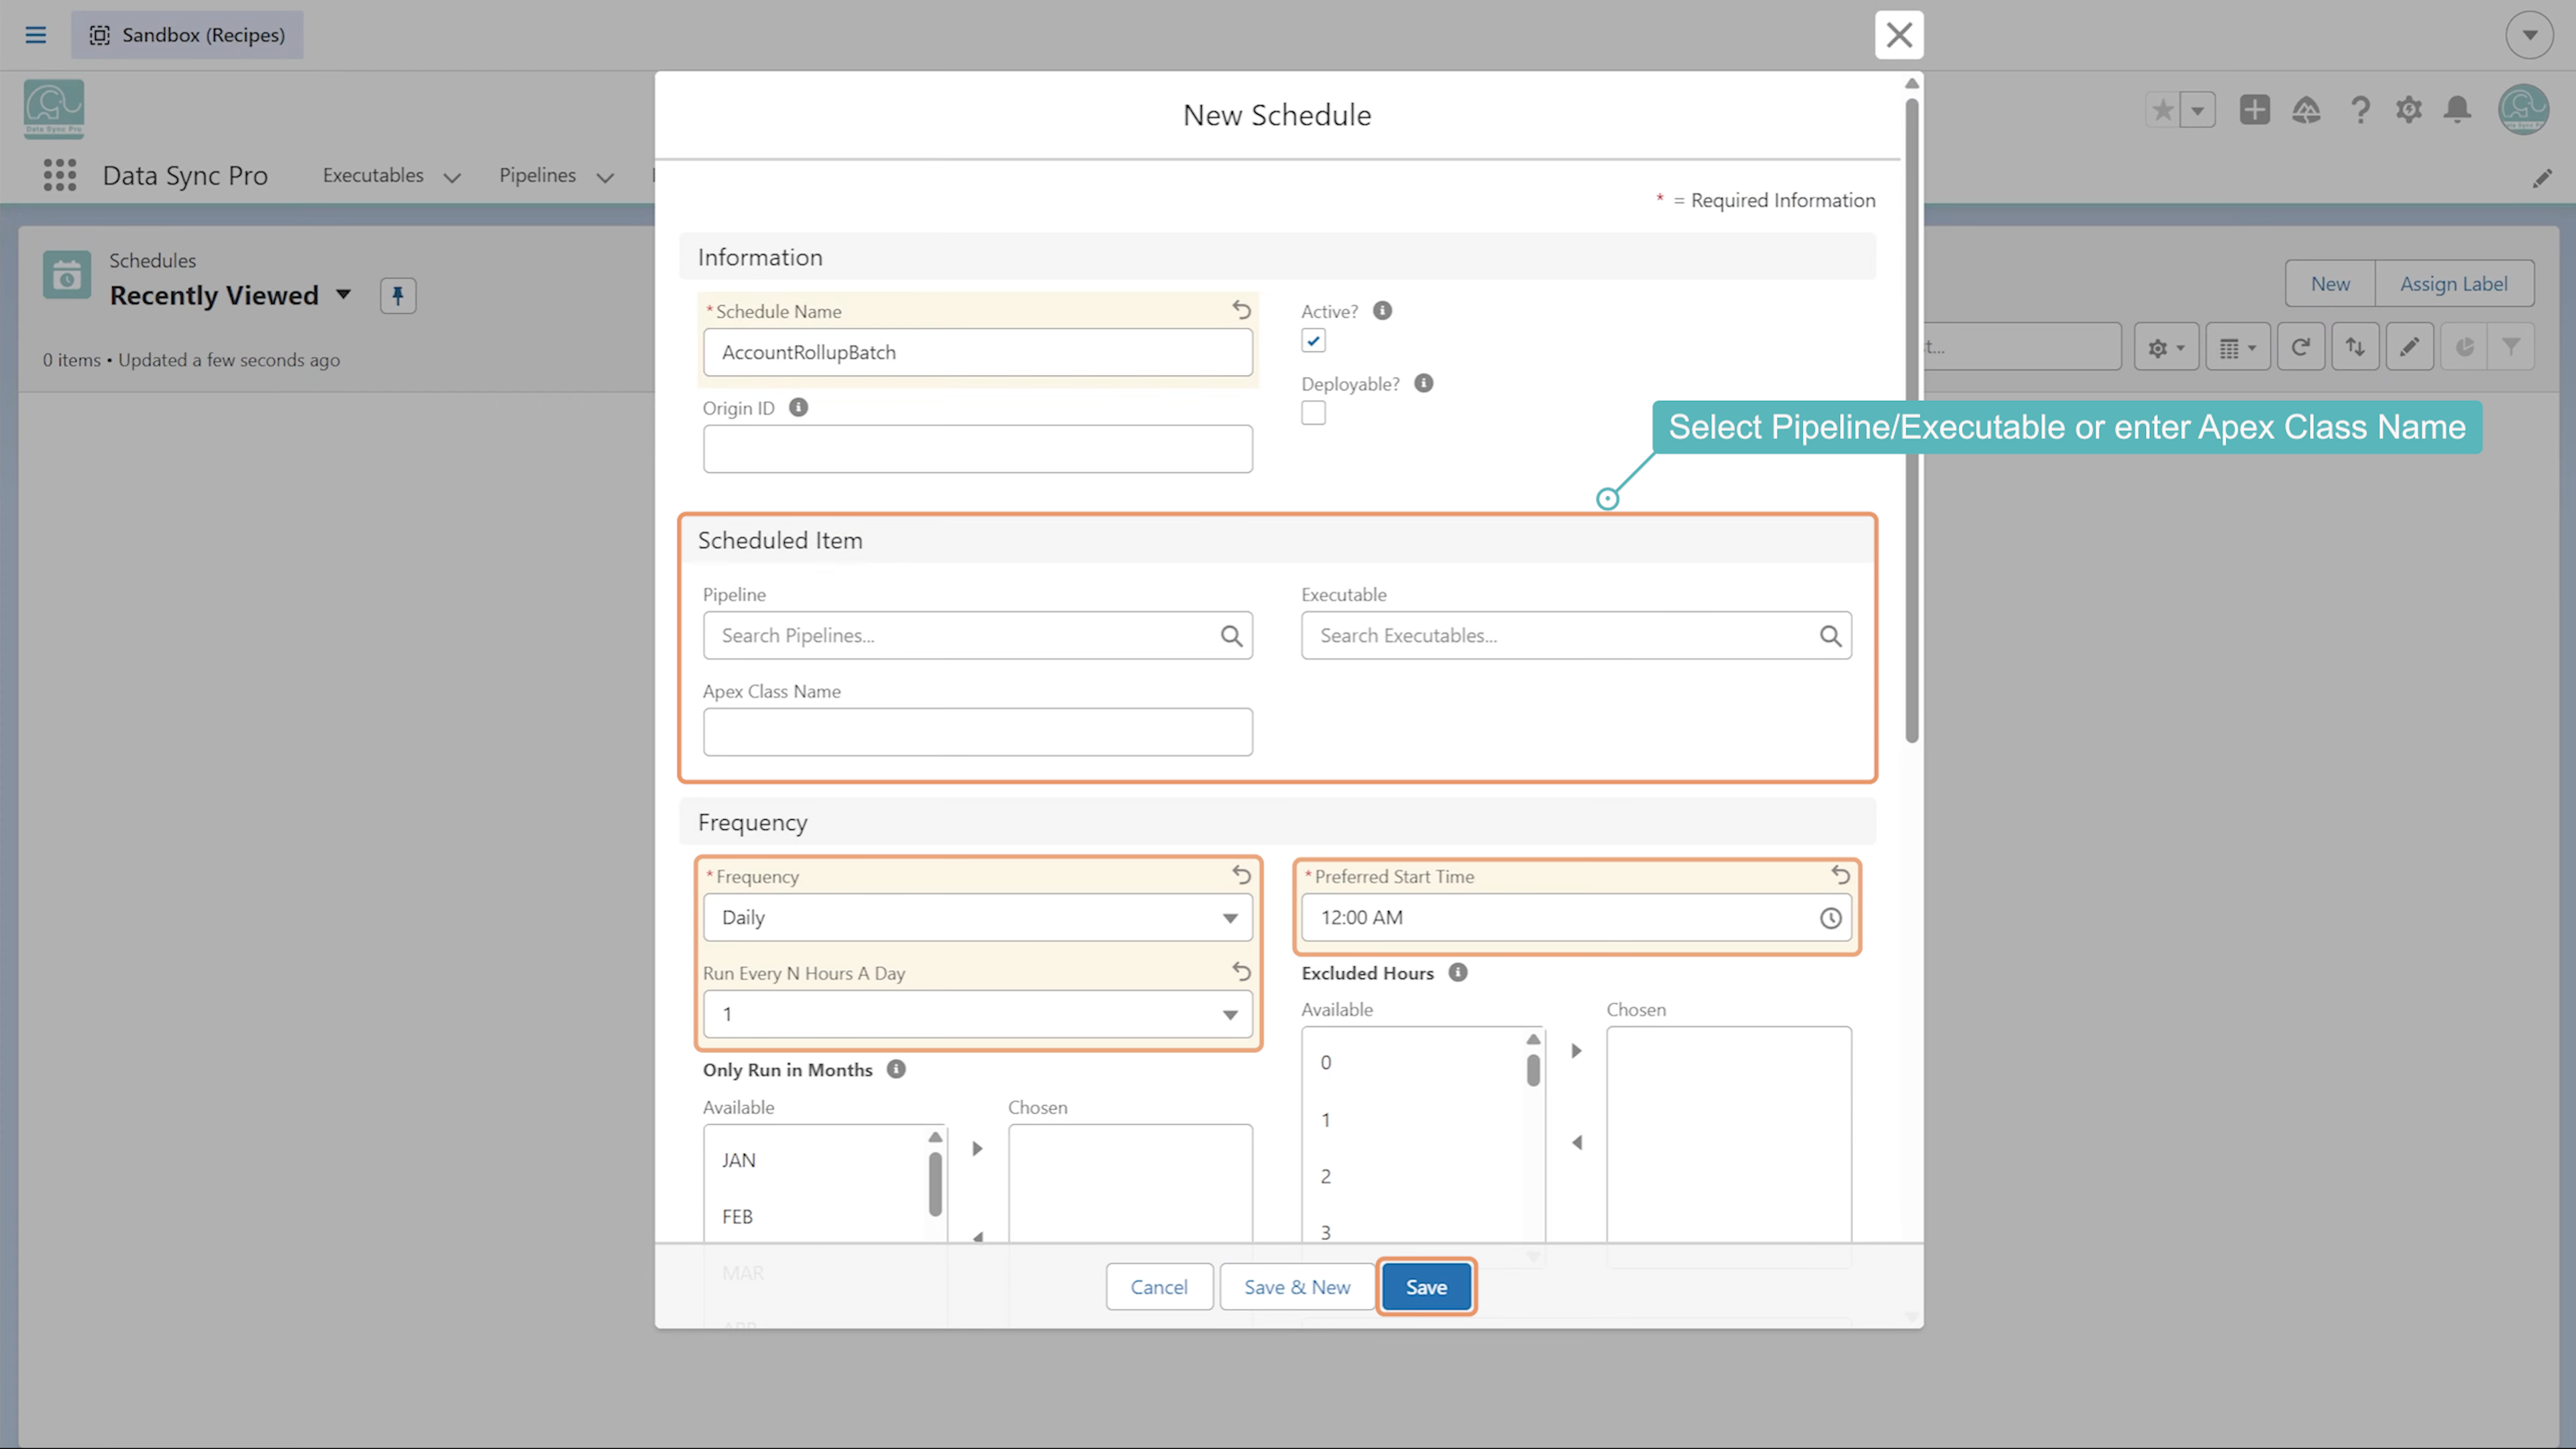Click the Excluded Hours list scrollbar
The height and width of the screenshot is (1449, 2576).
(x=1533, y=1070)
